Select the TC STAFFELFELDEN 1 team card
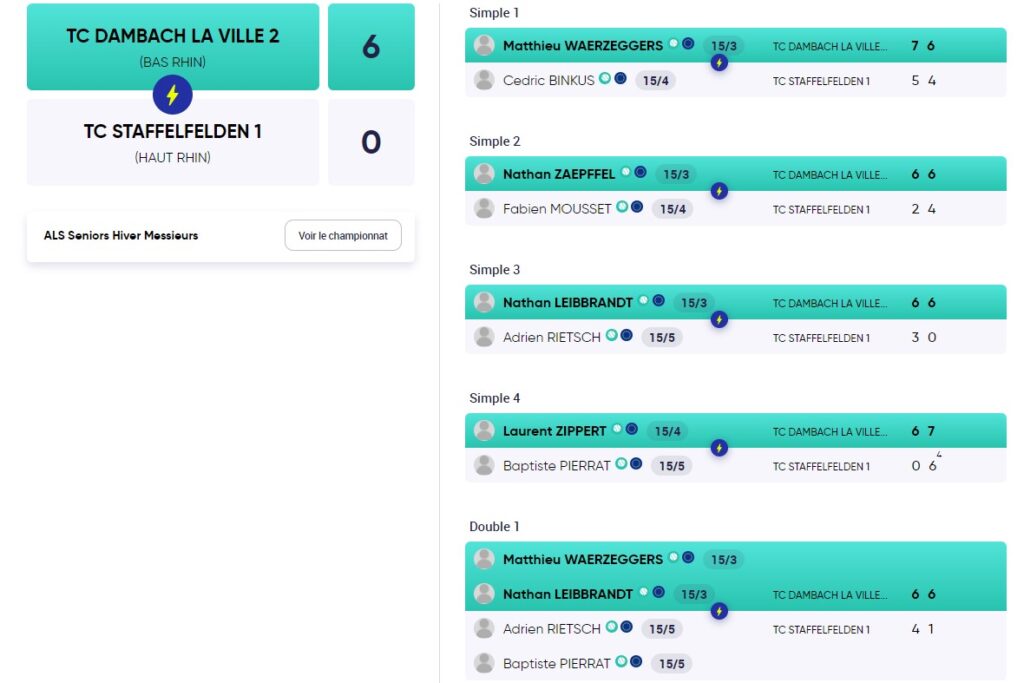Screen dimensions: 1024x683 tap(173, 142)
